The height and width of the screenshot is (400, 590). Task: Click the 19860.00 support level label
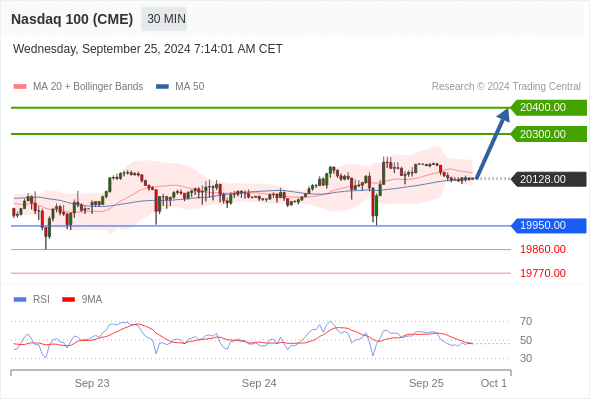(543, 249)
